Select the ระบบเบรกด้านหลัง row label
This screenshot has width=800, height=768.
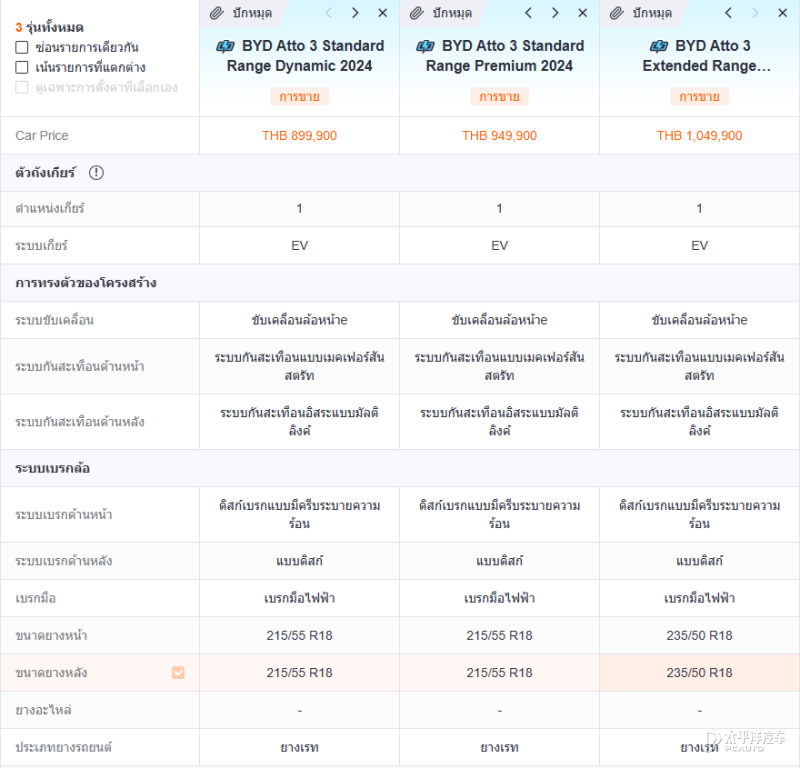64,561
